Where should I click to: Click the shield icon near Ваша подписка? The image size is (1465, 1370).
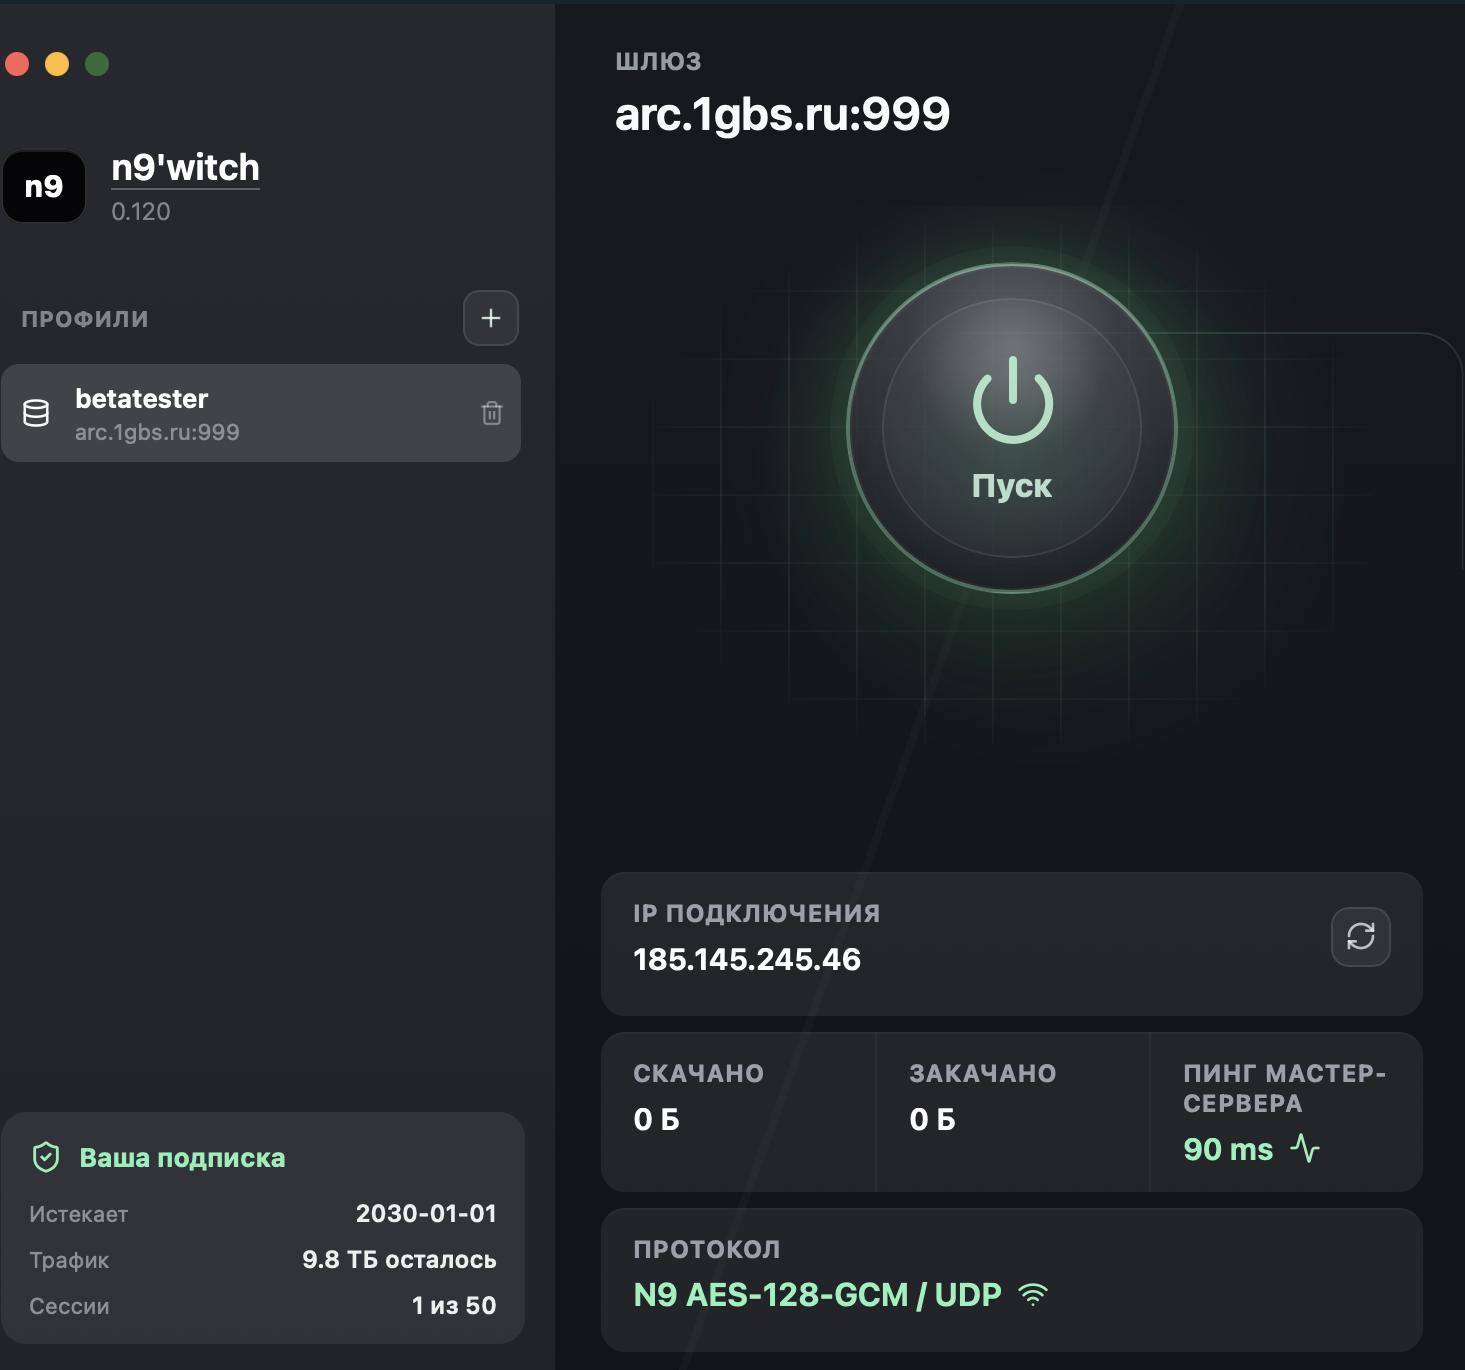46,1157
